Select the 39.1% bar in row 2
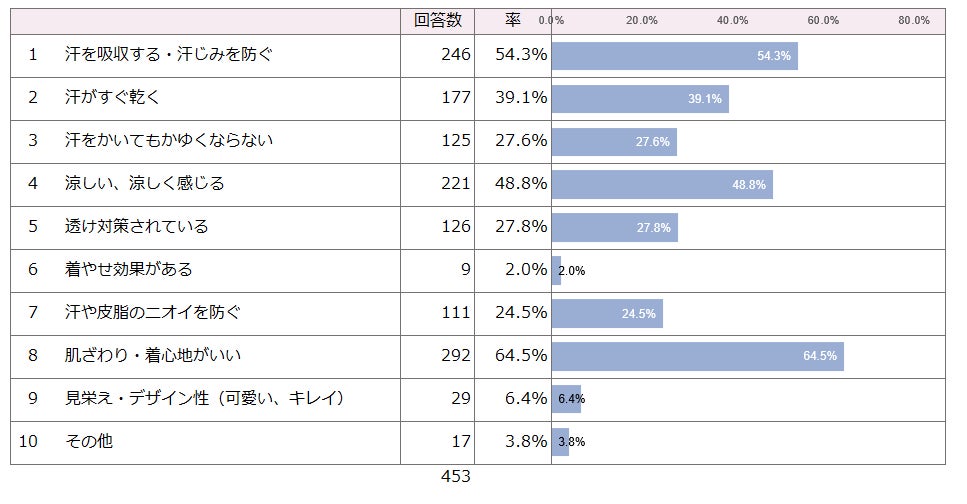Viewport: 967px width, 504px height. [x=640, y=99]
